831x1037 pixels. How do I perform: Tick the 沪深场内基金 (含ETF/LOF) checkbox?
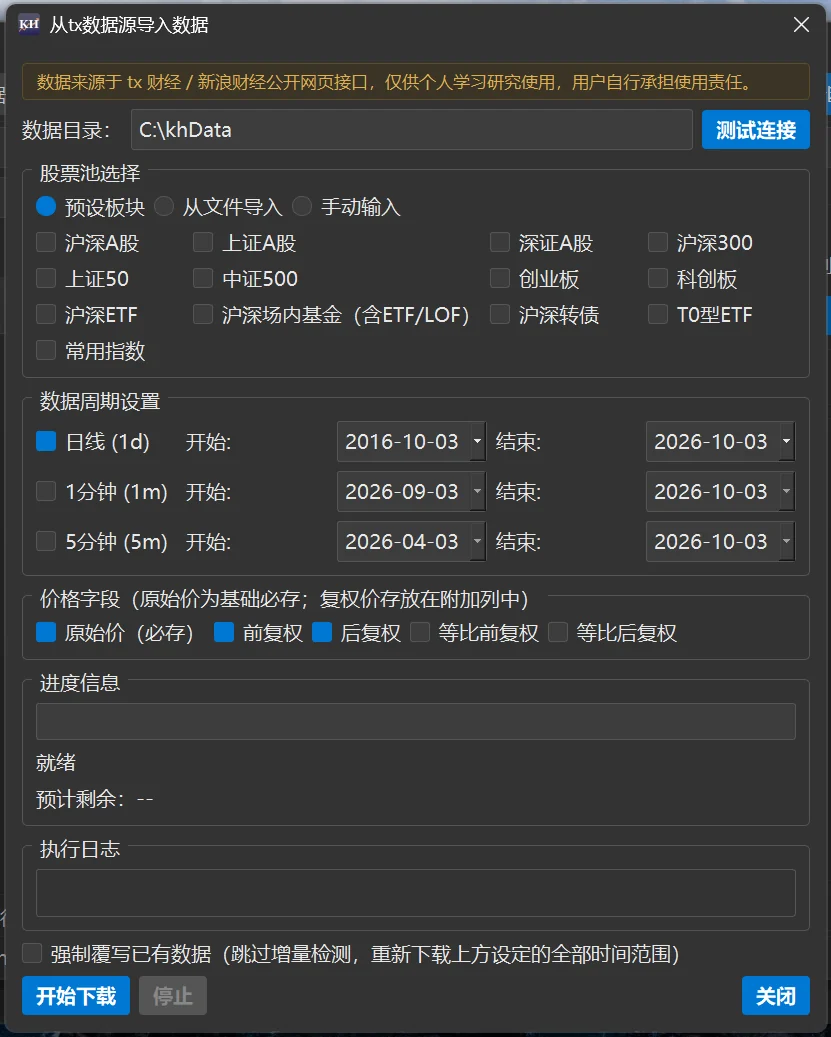203,314
